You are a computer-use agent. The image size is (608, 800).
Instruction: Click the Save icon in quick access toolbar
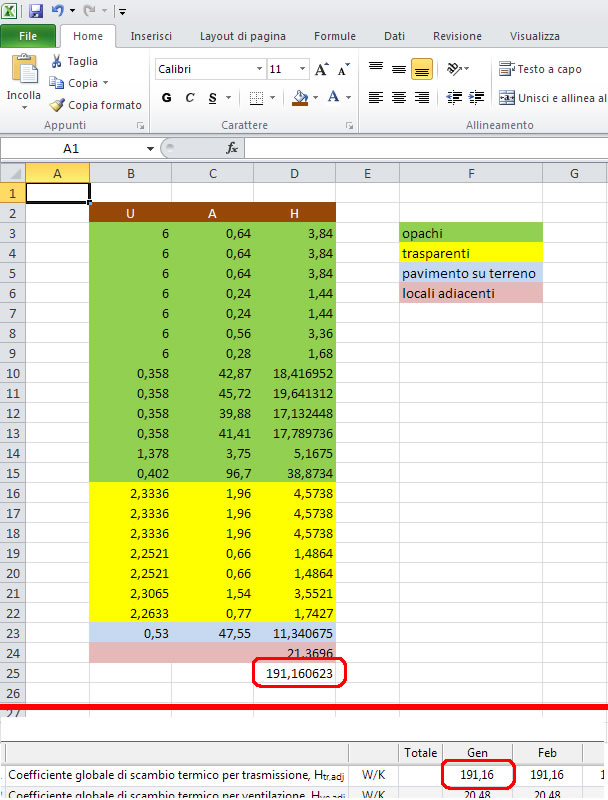[x=36, y=11]
